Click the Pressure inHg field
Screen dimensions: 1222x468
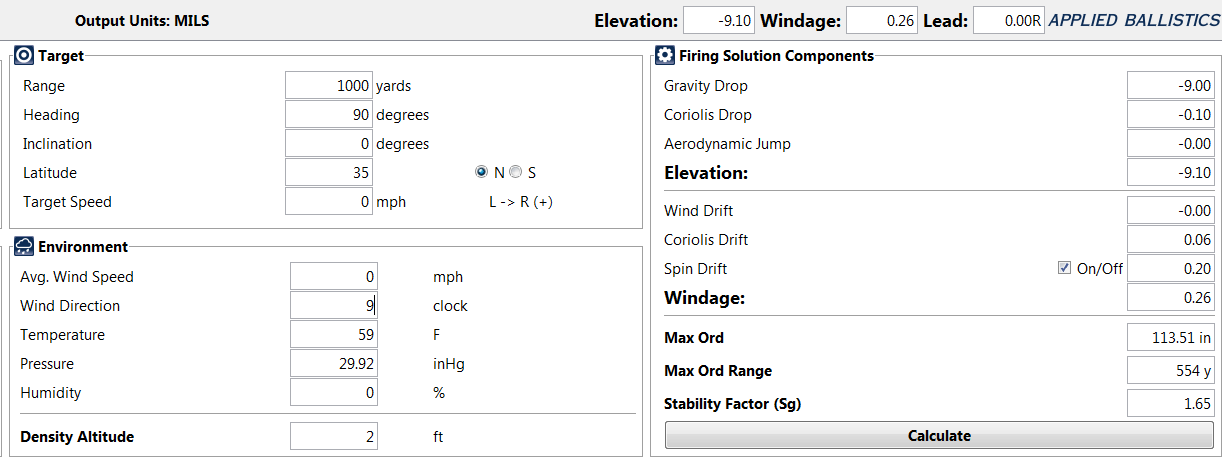tap(334, 364)
